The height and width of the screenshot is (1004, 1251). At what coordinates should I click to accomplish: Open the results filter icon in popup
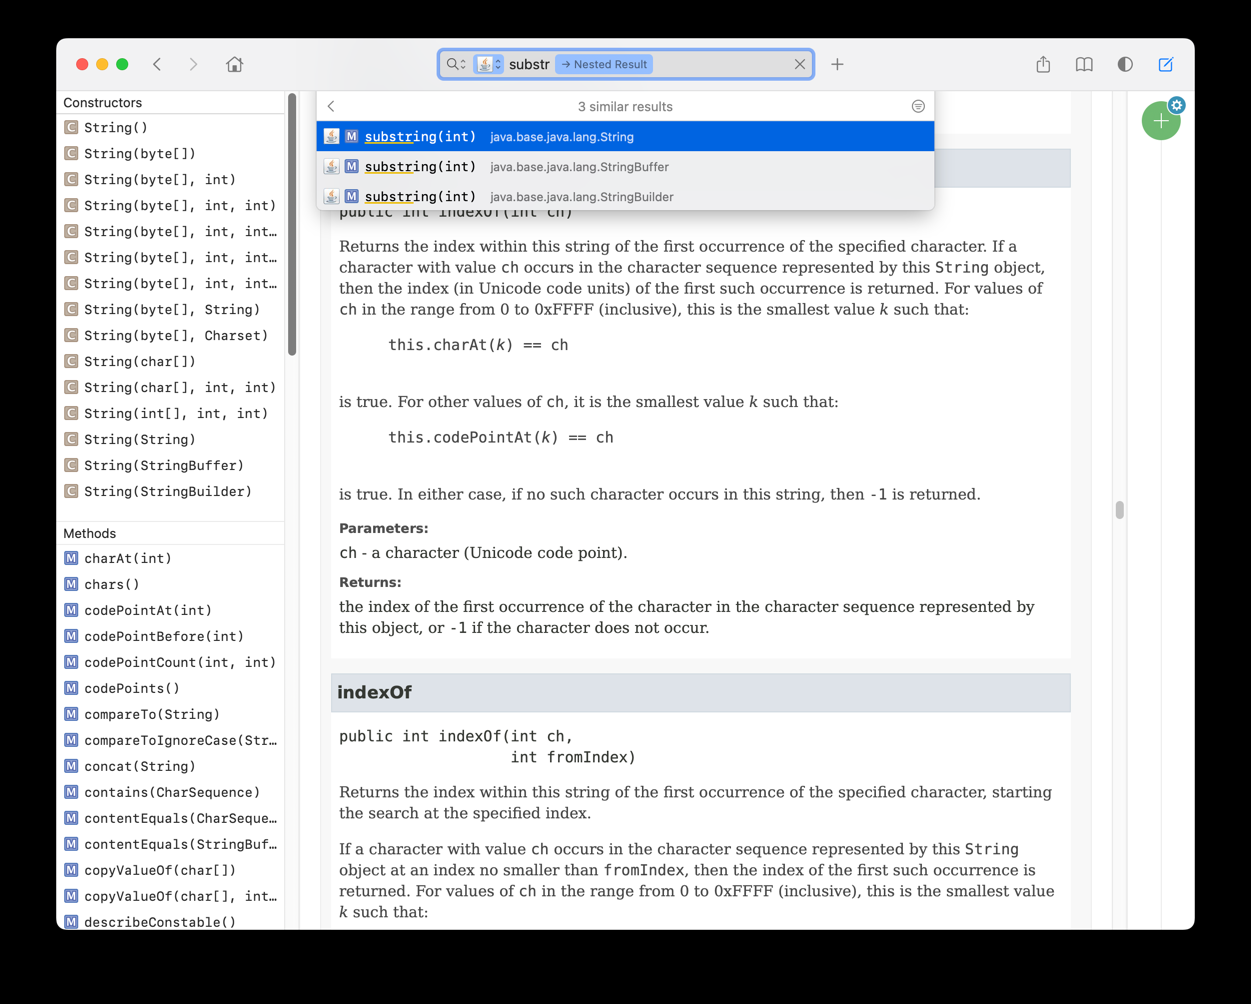pos(918,106)
